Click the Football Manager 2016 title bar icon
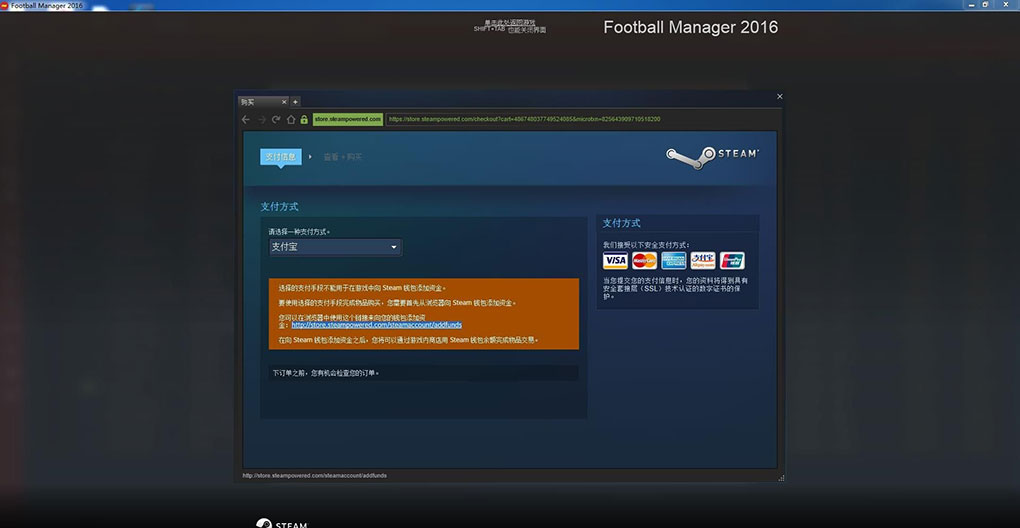 (5, 5)
